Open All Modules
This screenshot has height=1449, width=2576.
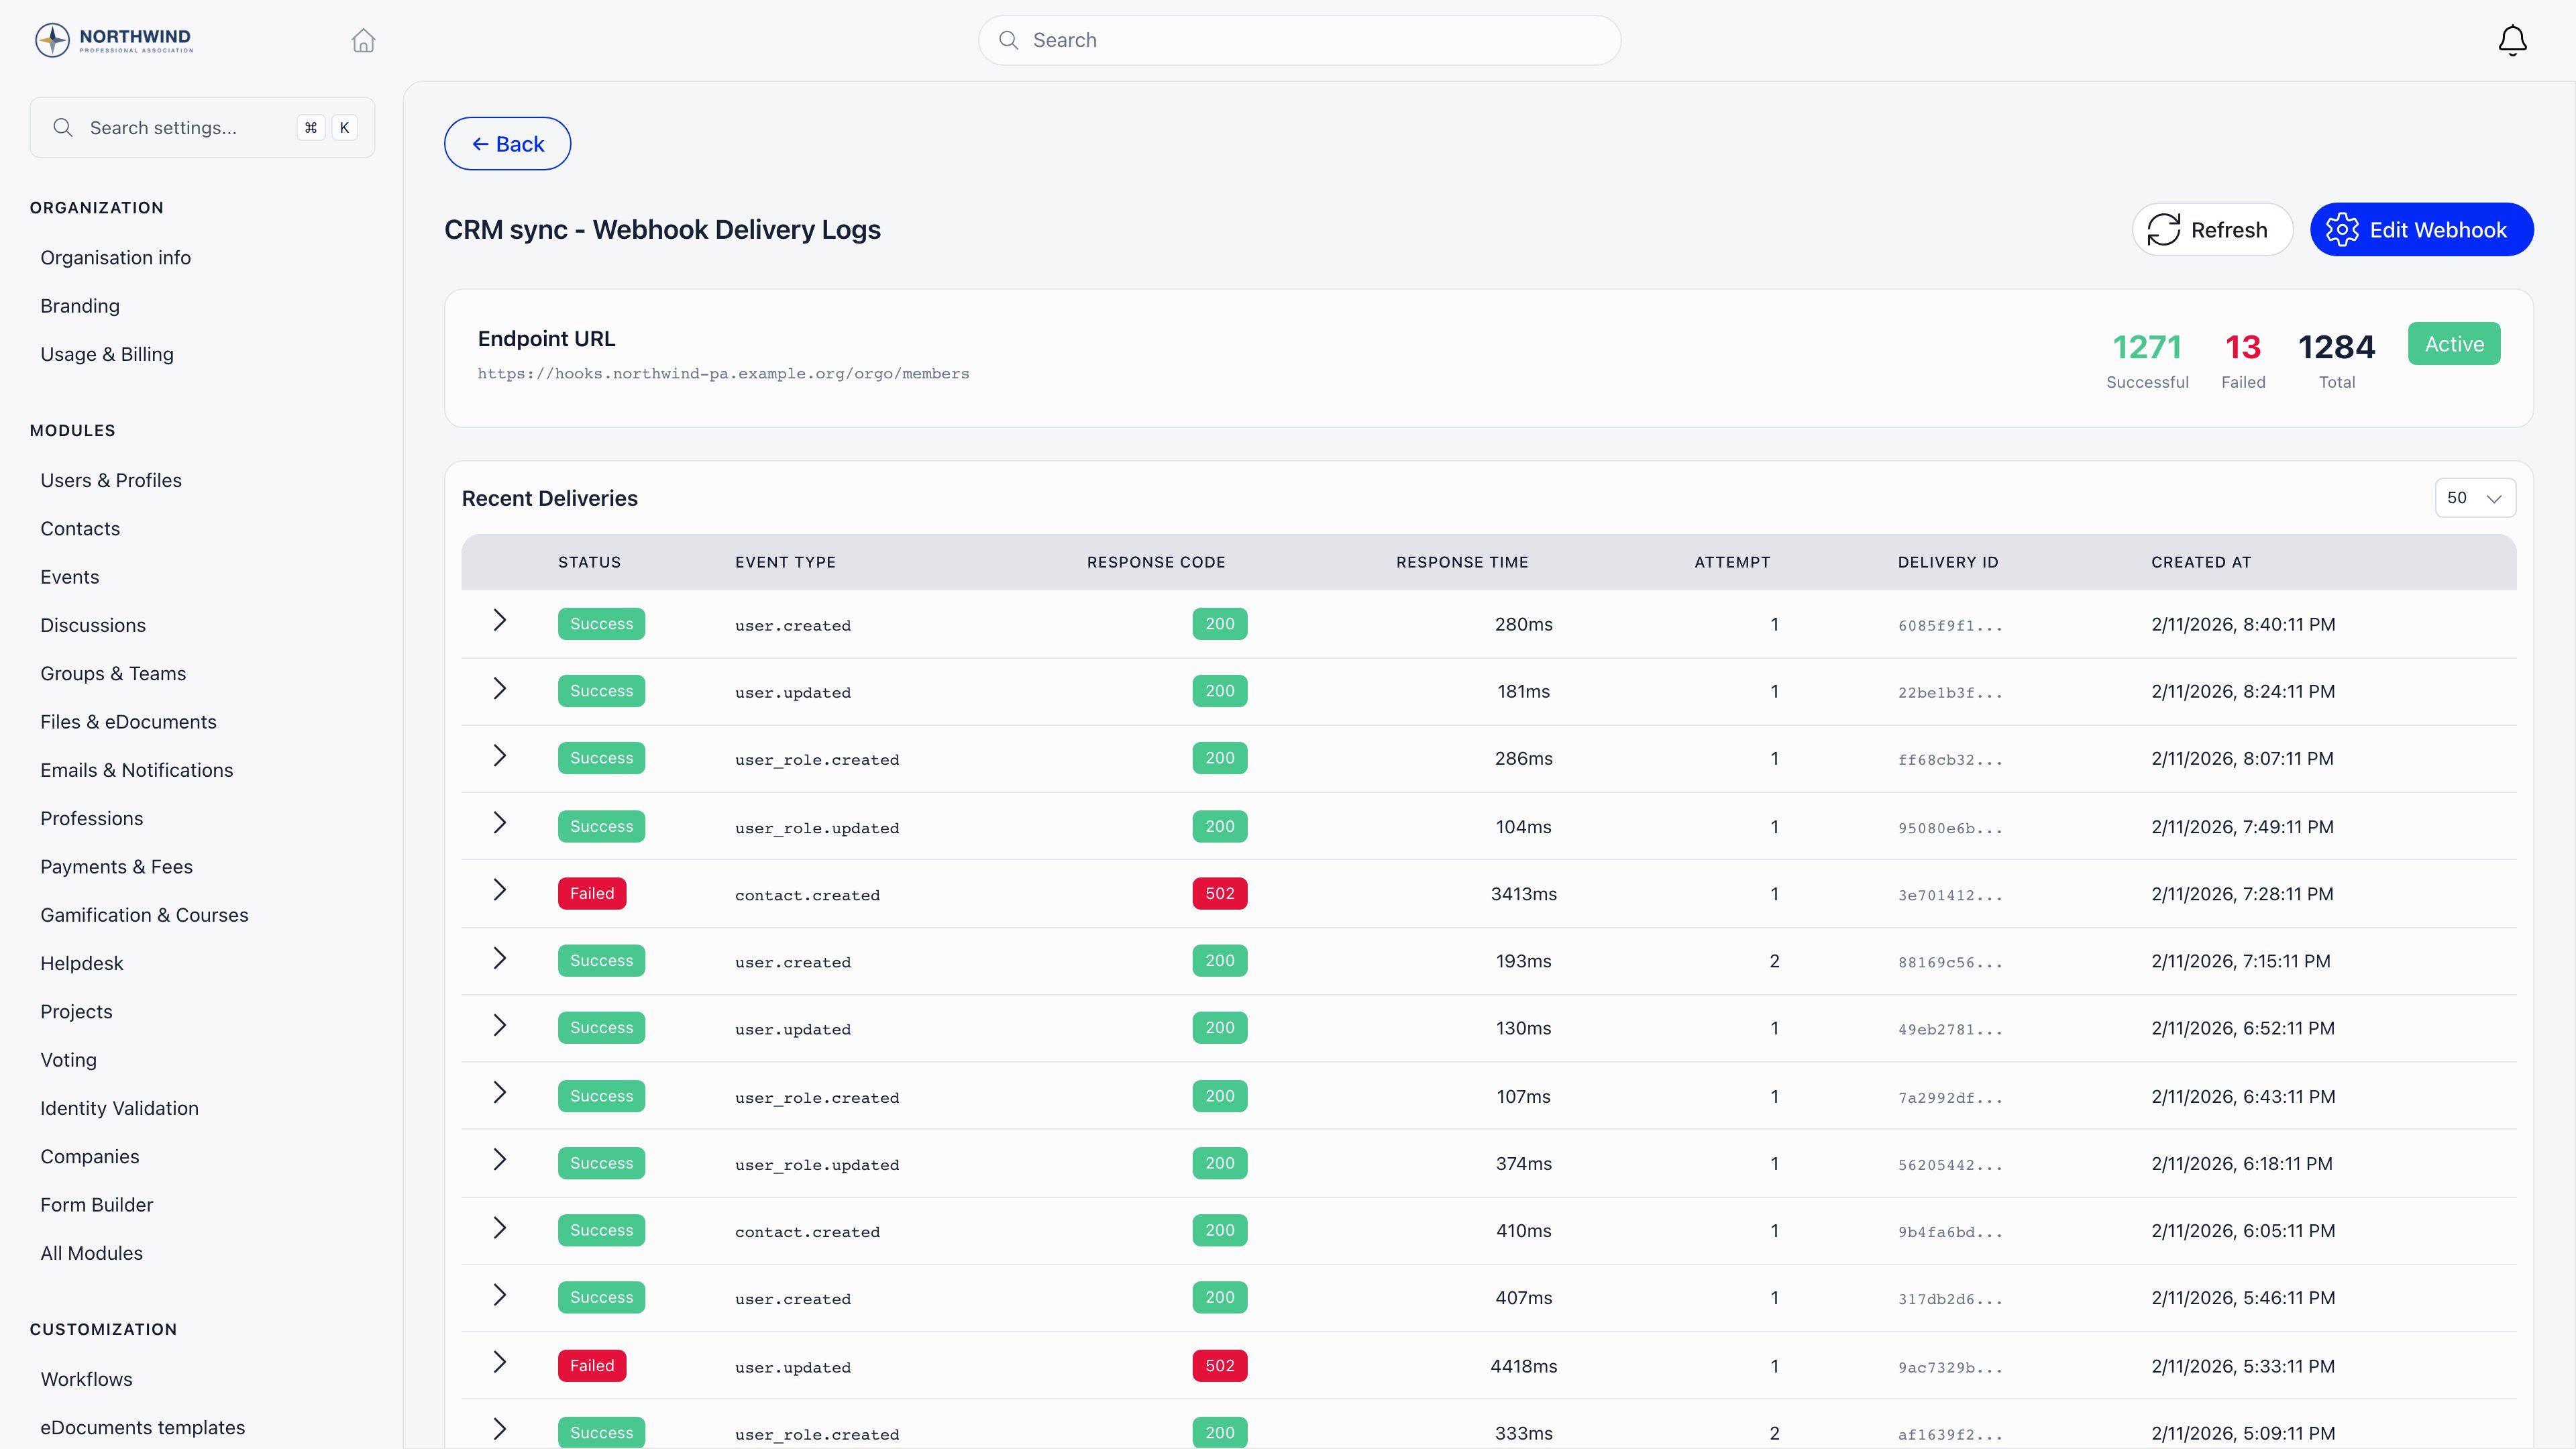pyautogui.click(x=92, y=1253)
